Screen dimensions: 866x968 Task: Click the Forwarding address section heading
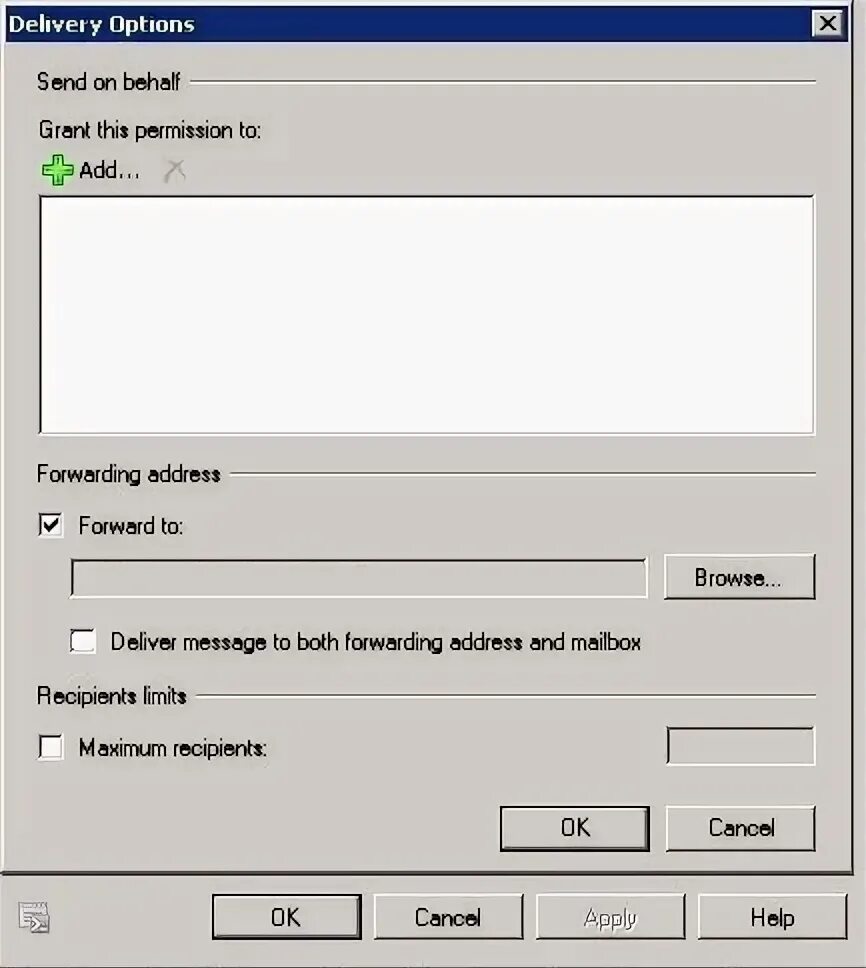128,474
